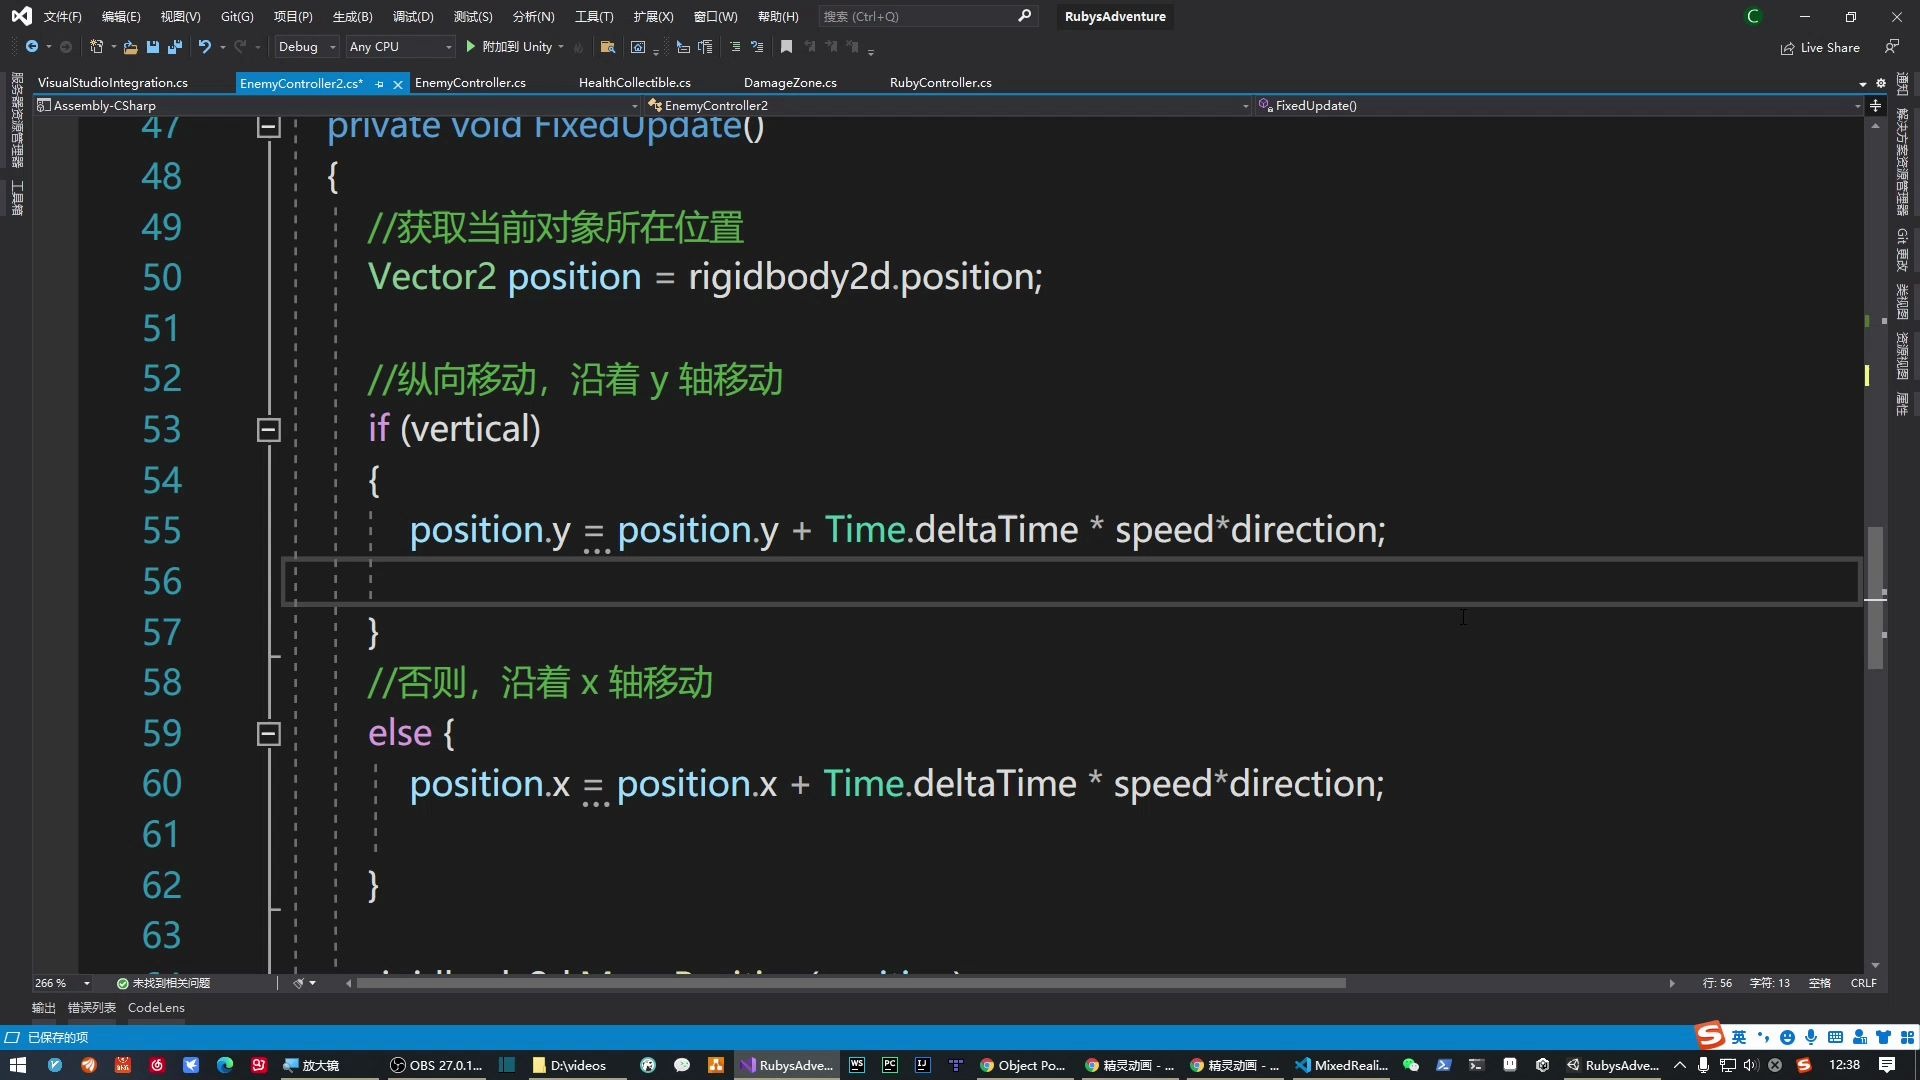Undo the last edit
1920x1080 pixels.
point(203,47)
